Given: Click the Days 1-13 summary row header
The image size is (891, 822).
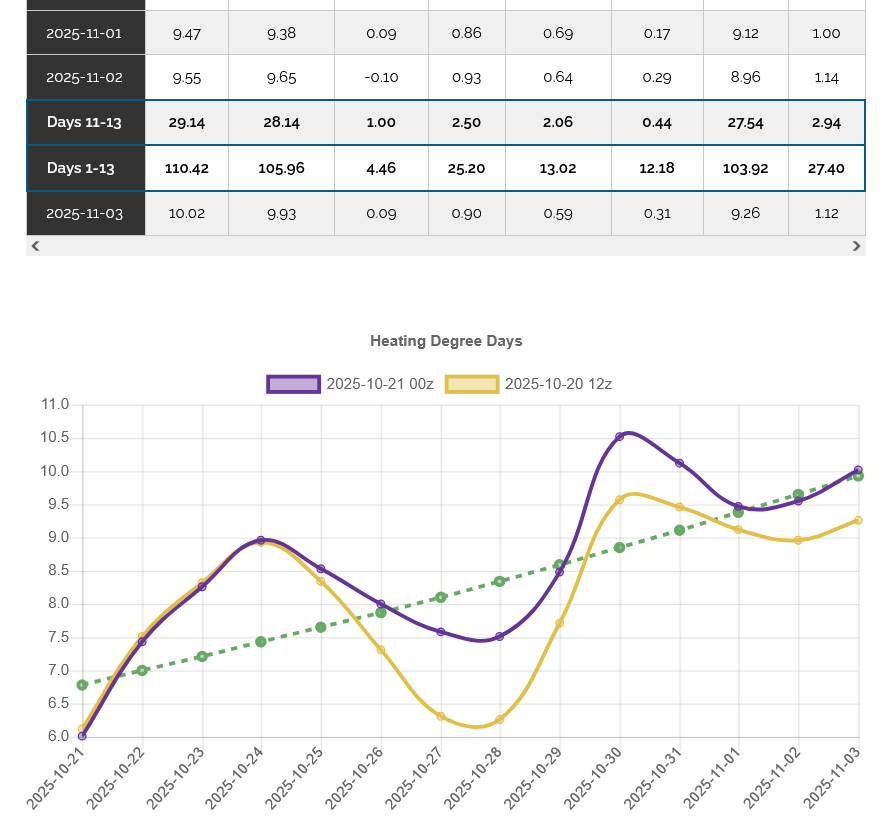Looking at the screenshot, I should (85, 168).
